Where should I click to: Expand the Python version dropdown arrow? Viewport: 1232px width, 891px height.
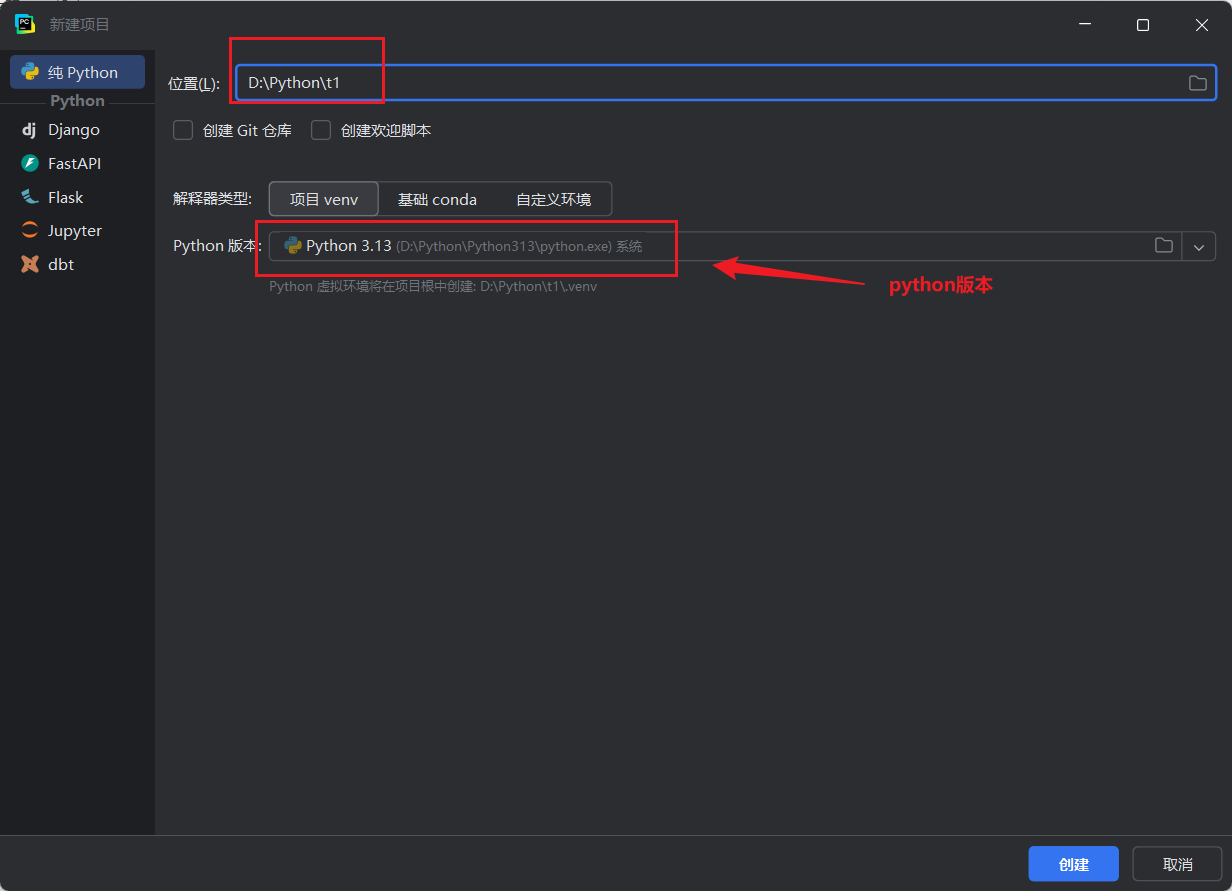point(1199,246)
